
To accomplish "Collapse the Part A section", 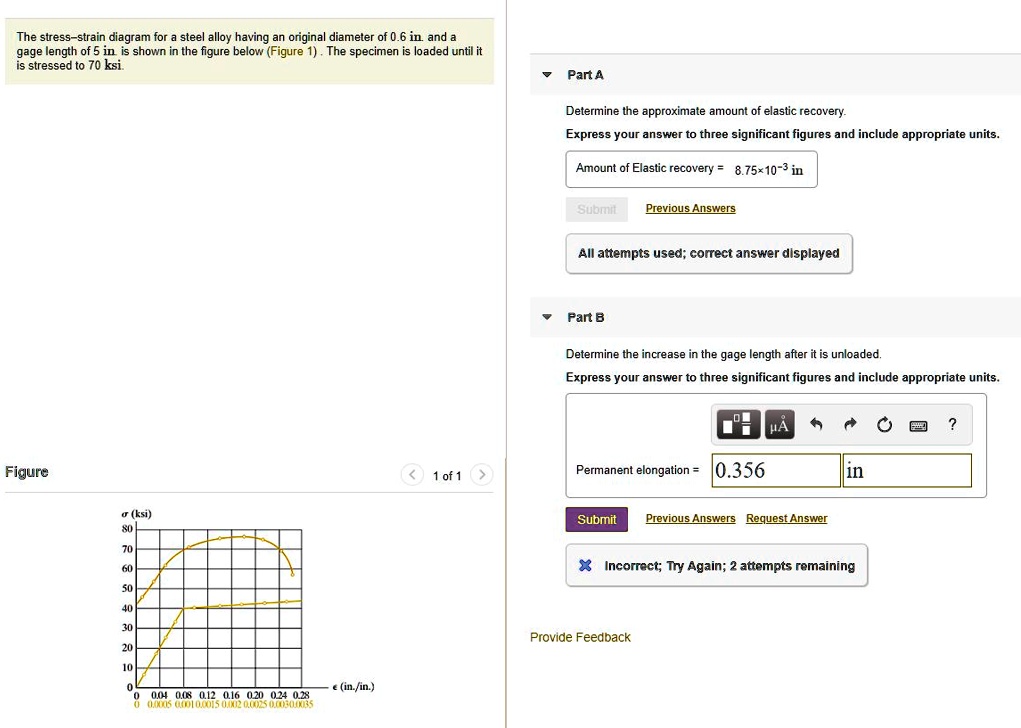I will 546,75.
